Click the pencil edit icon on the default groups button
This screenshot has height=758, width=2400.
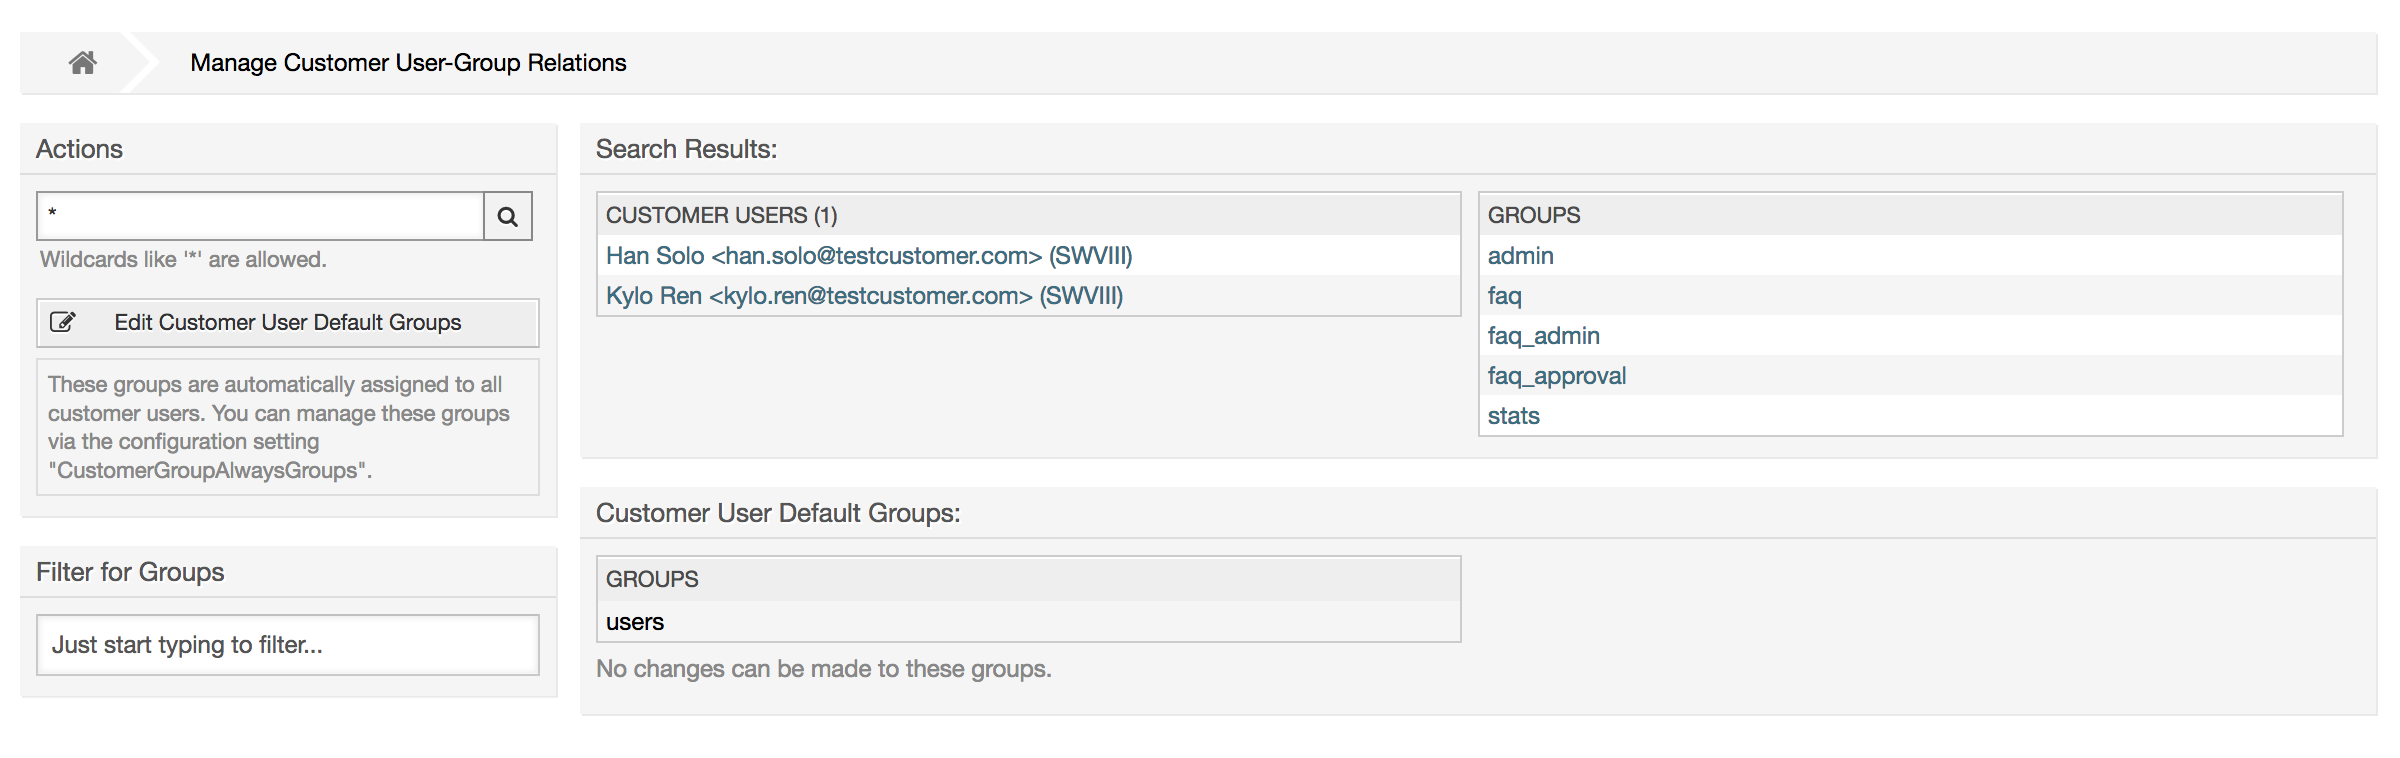[62, 322]
